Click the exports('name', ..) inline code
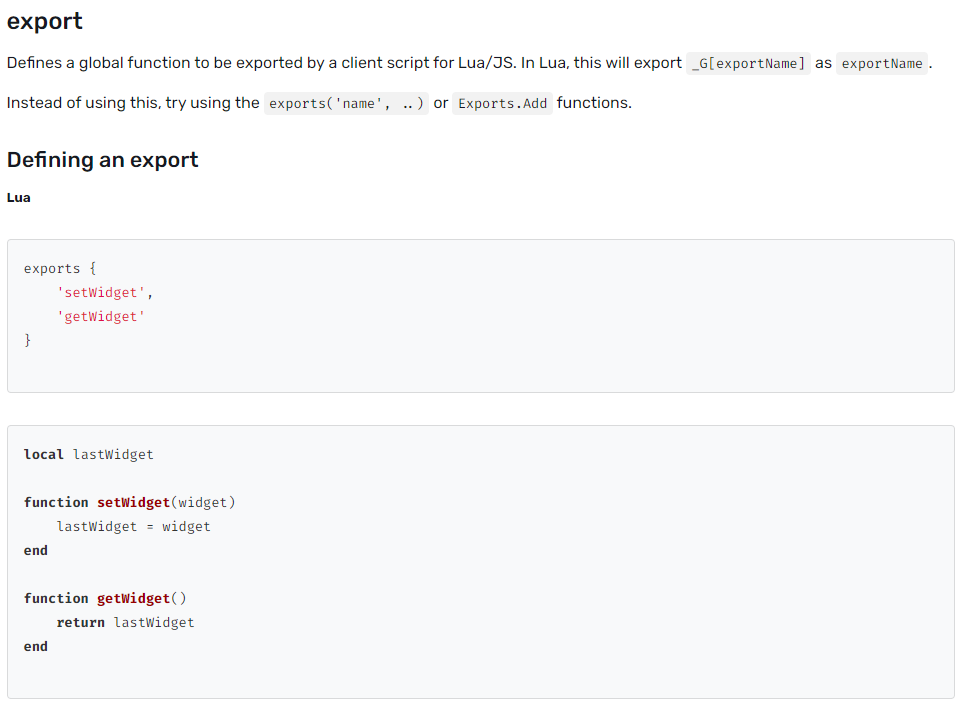This screenshot has height=718, width=970. point(346,103)
